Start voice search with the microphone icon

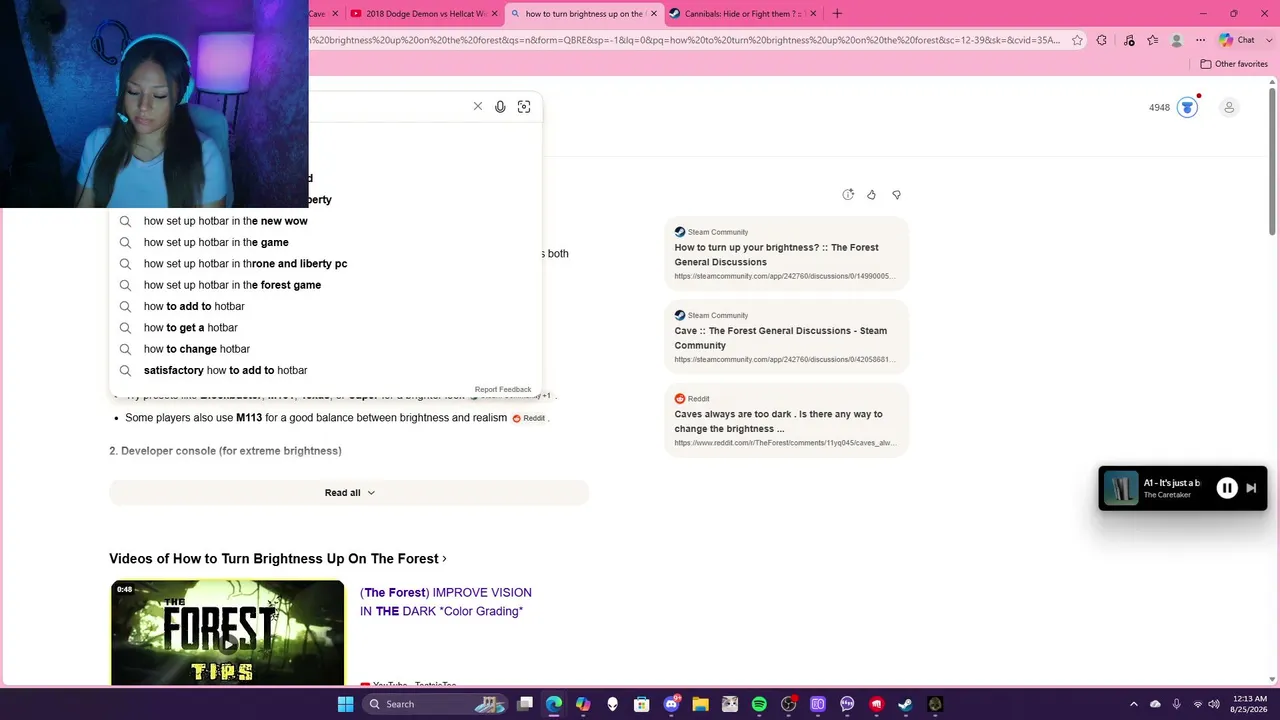click(x=500, y=107)
